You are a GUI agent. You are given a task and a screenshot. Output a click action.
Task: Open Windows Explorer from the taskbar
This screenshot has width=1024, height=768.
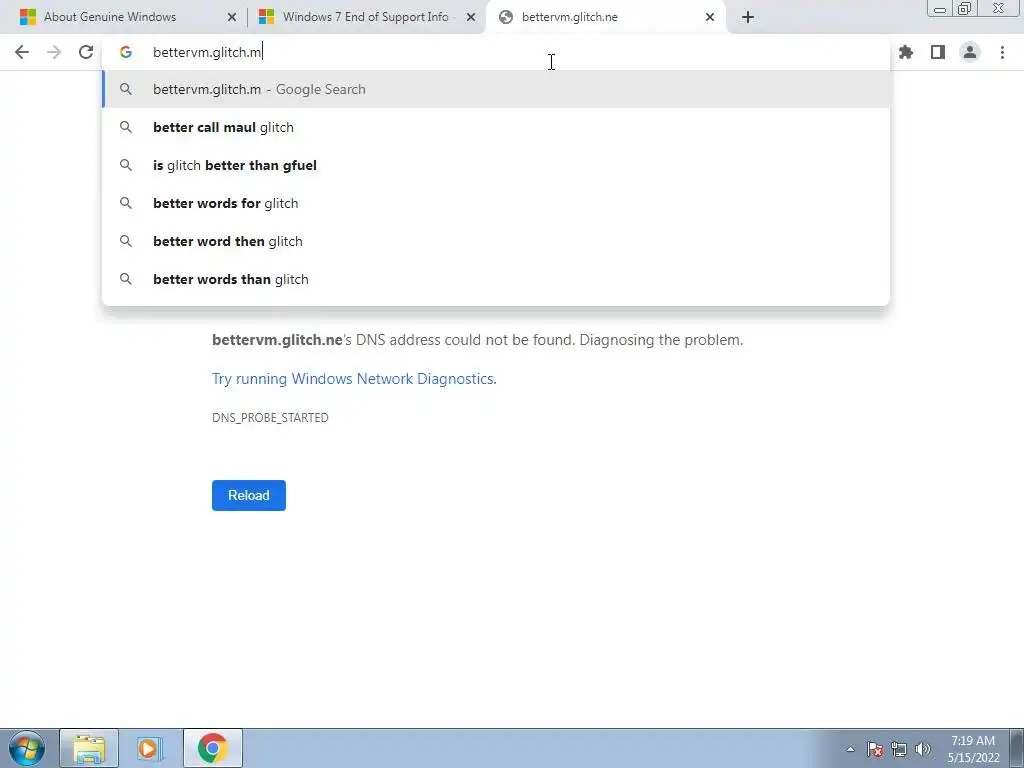pos(89,748)
